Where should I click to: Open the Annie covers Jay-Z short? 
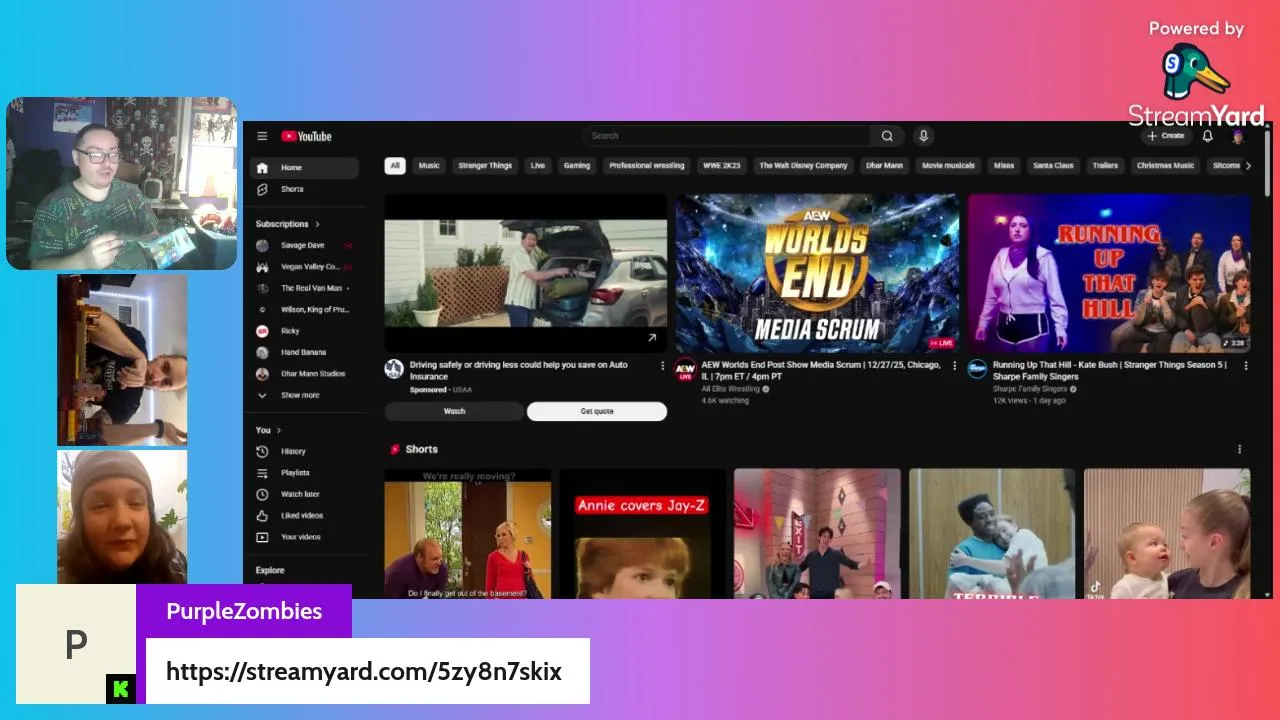(642, 534)
